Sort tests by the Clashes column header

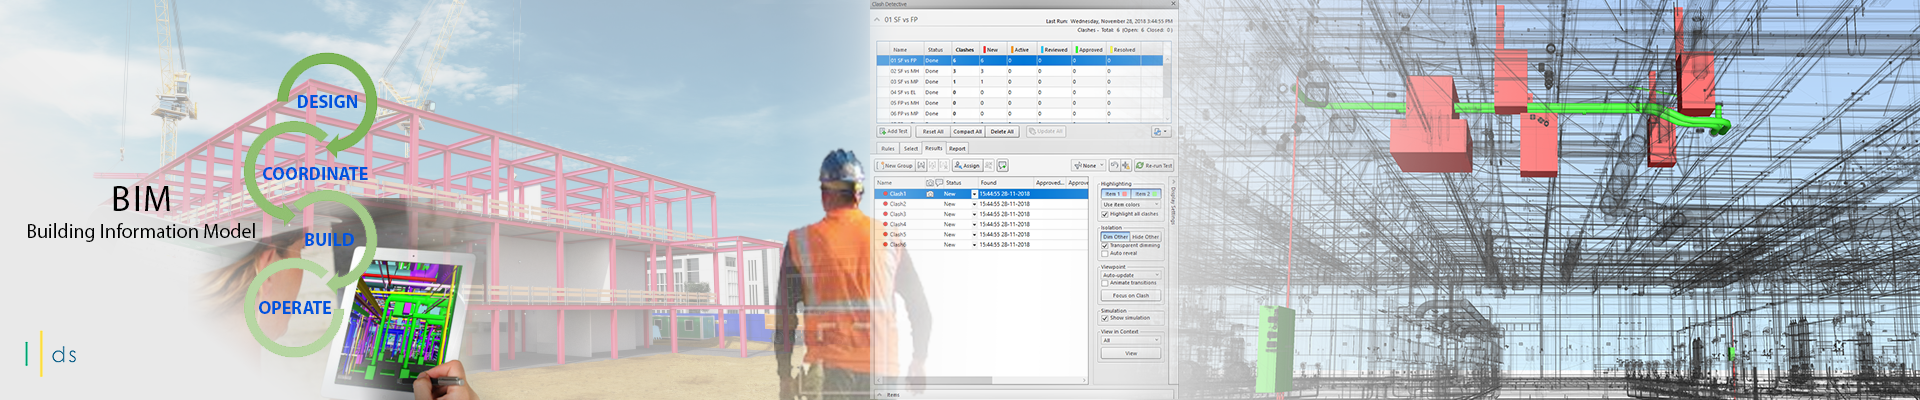coord(965,49)
